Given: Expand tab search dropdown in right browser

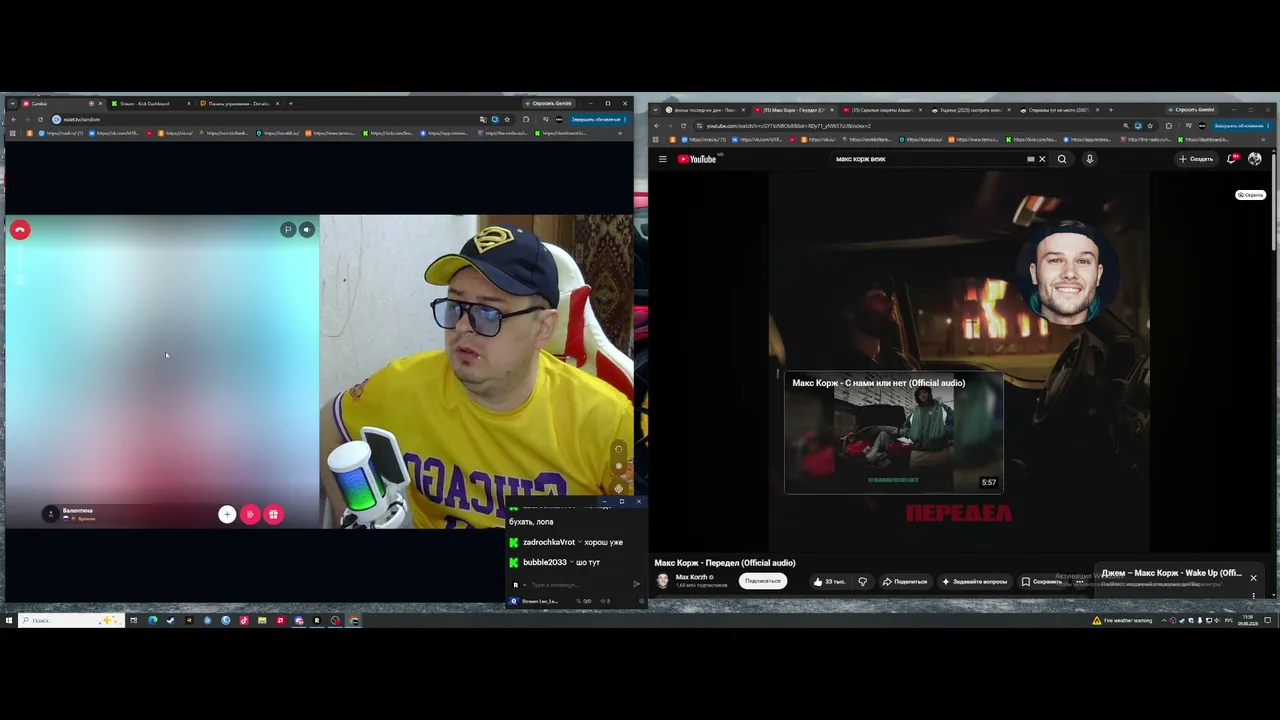Looking at the screenshot, I should [656, 110].
